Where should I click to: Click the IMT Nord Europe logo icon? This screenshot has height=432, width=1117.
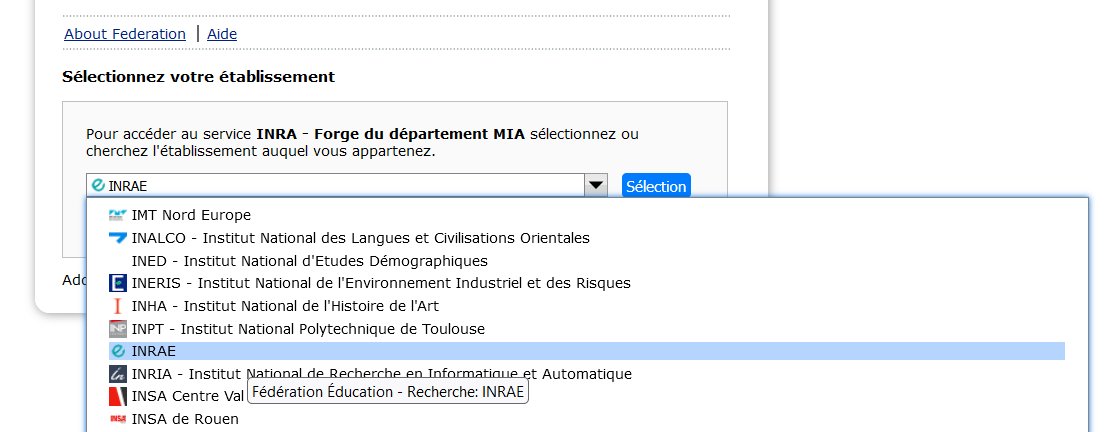118,215
